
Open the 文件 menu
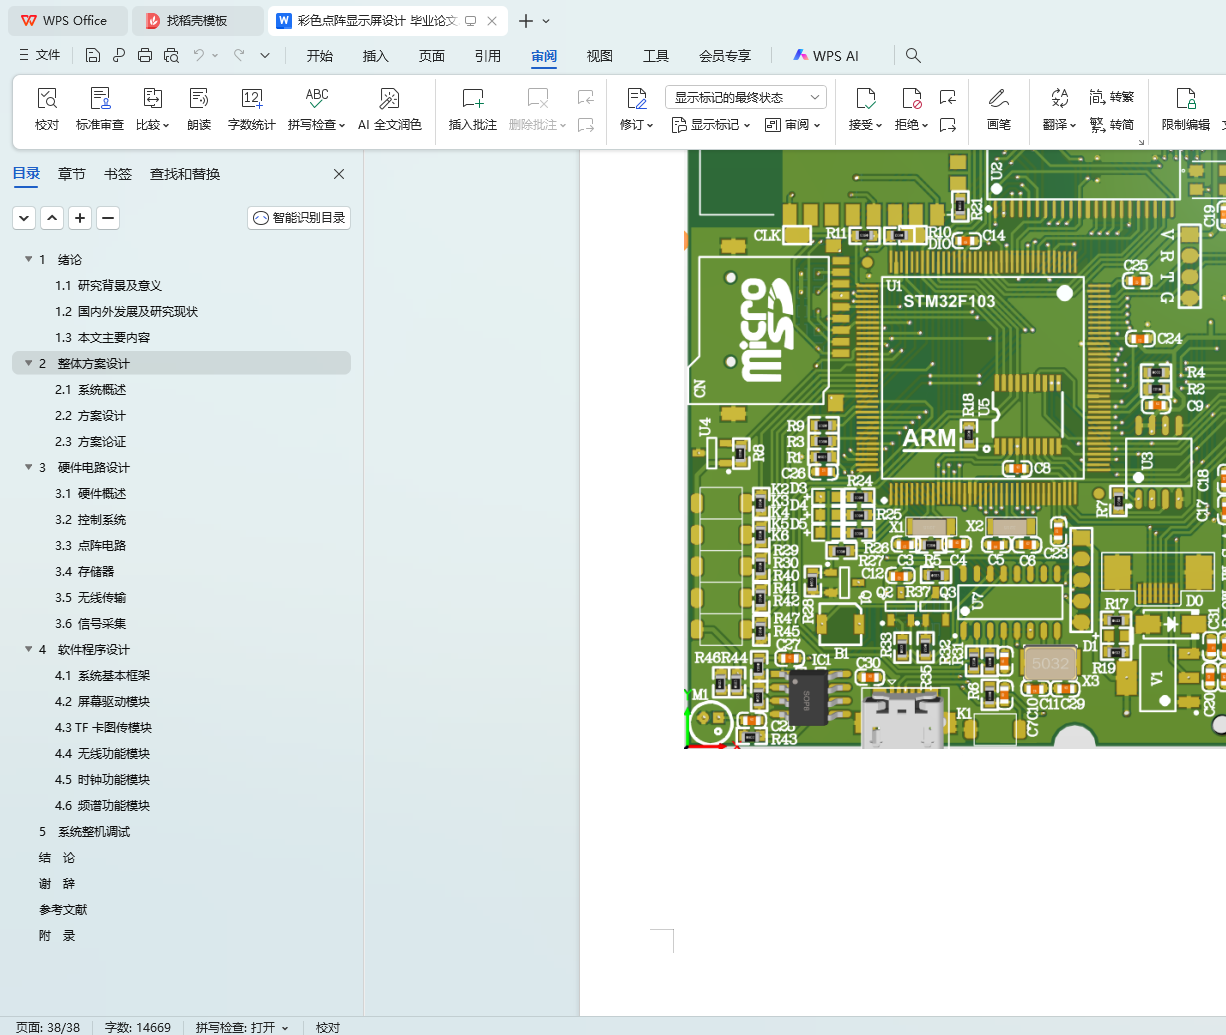[x=40, y=55]
